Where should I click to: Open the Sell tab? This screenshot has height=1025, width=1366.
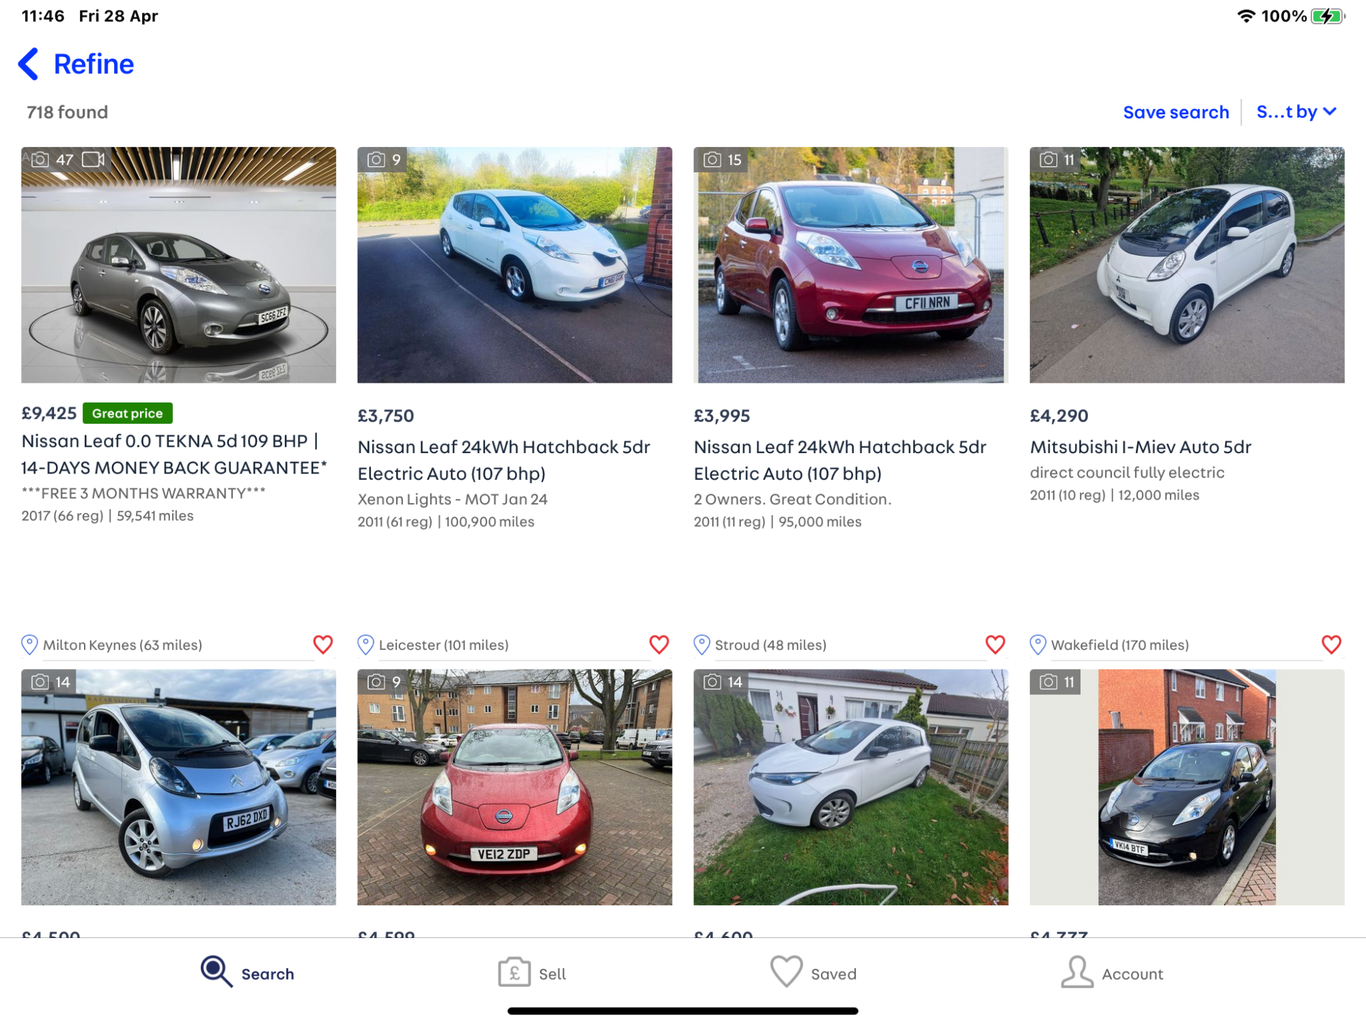coord(532,972)
